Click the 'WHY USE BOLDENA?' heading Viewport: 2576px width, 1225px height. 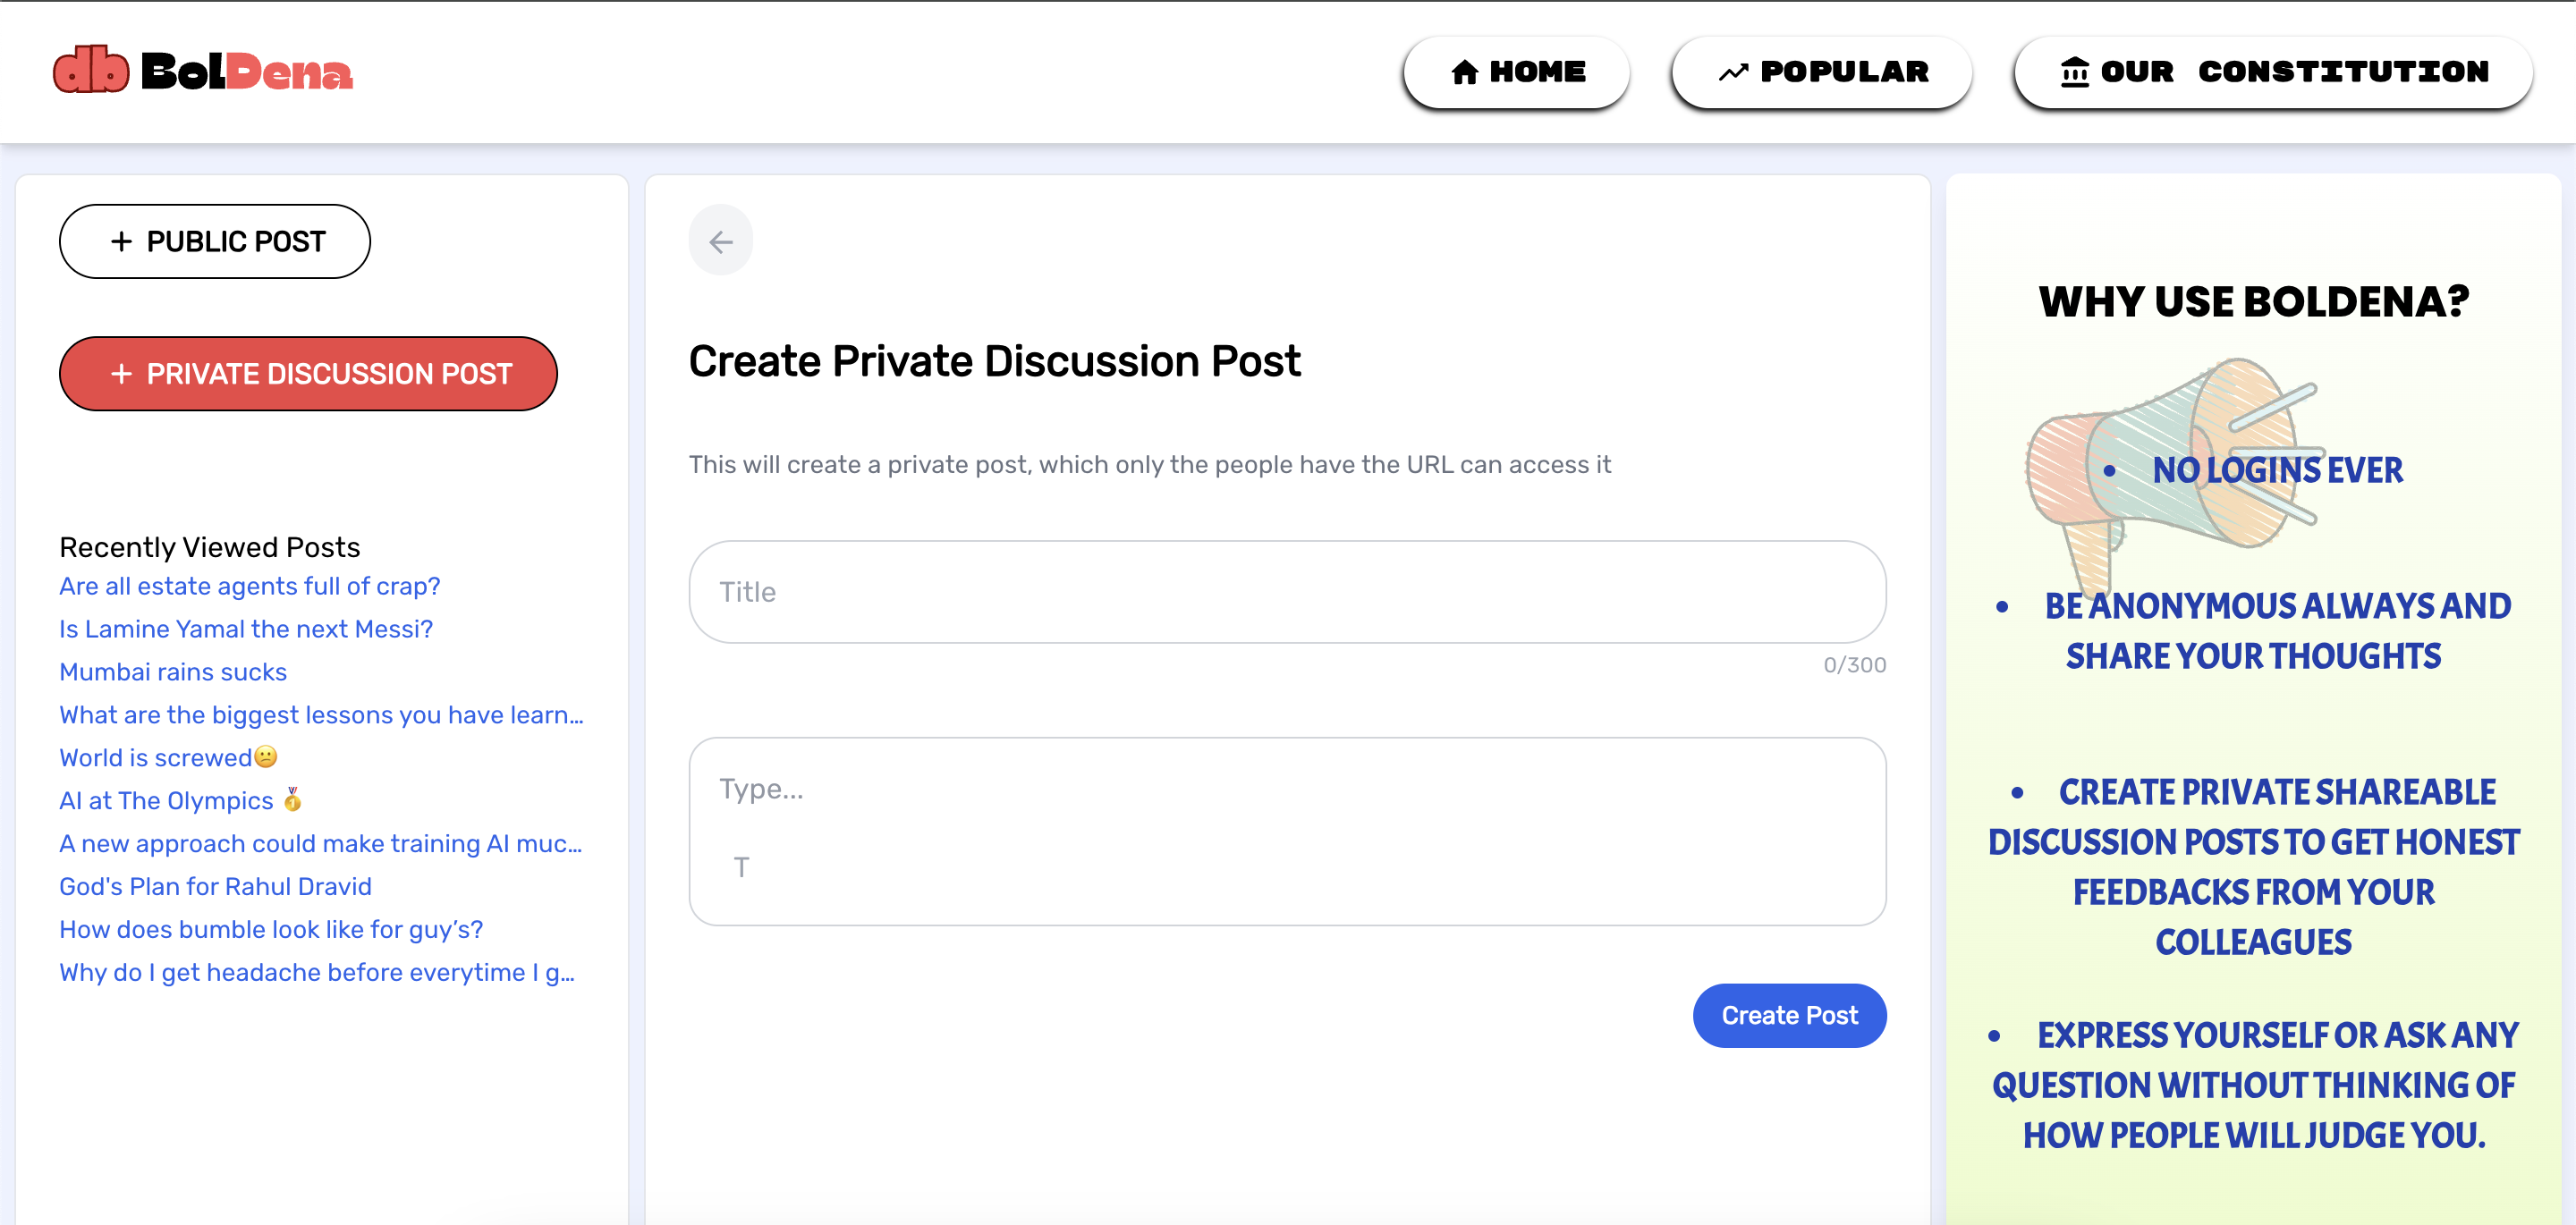2254,301
